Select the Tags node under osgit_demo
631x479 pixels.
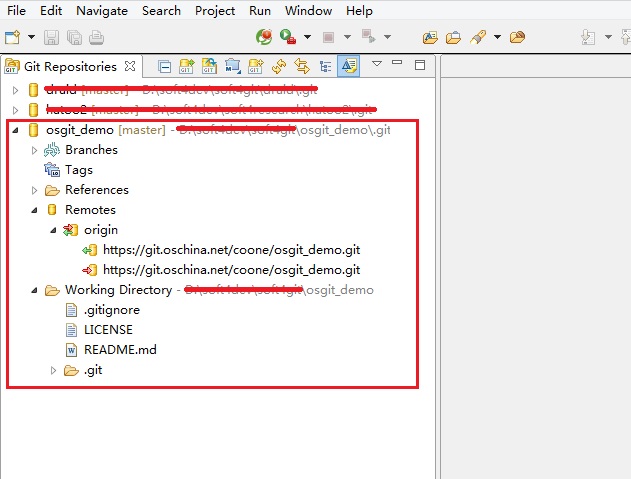point(78,170)
